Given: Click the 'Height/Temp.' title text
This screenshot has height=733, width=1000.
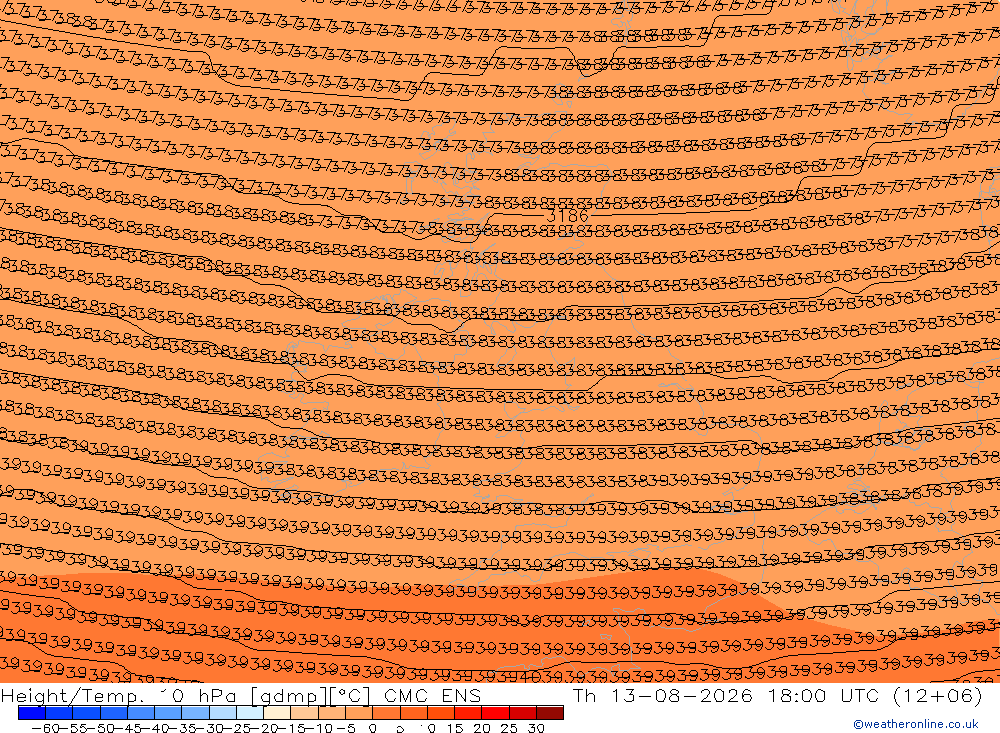Looking at the screenshot, I should click(x=73, y=695).
